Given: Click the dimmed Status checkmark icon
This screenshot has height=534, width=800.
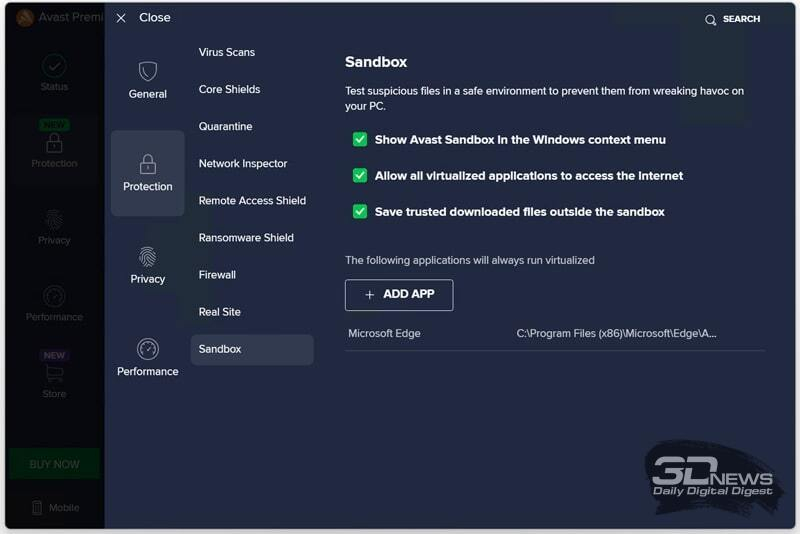Looking at the screenshot, I should tap(54, 65).
